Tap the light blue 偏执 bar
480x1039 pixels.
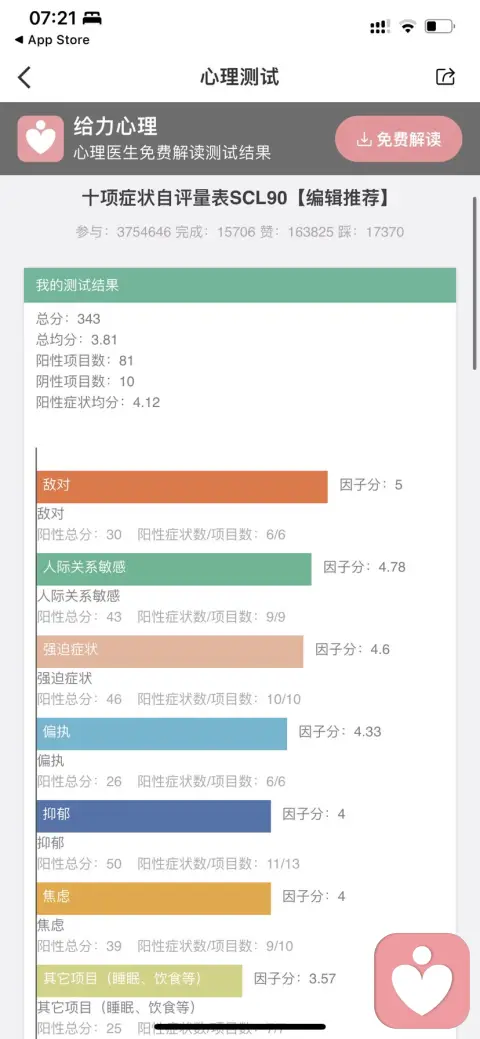click(162, 734)
